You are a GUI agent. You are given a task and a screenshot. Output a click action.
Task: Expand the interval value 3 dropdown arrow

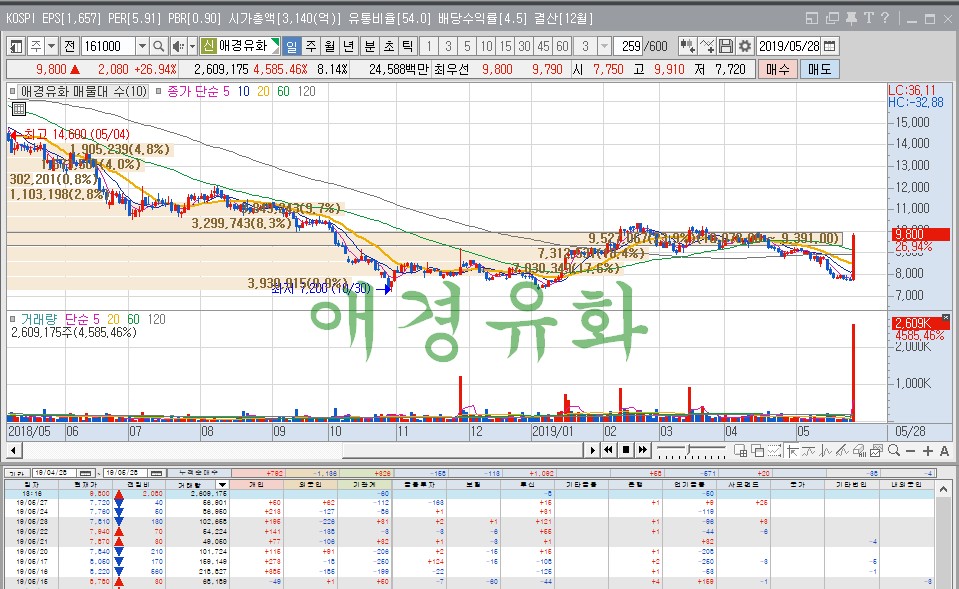pyautogui.click(x=604, y=46)
